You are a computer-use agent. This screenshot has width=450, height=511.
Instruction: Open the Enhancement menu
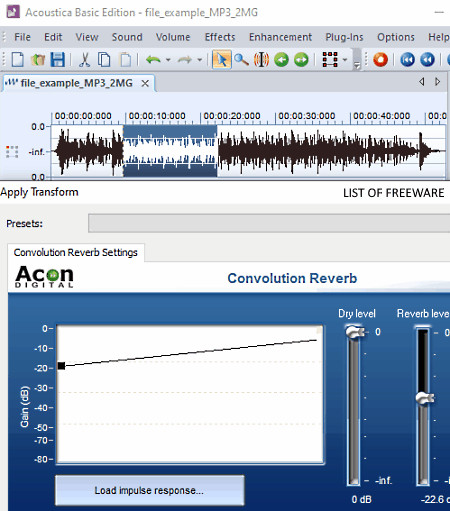click(280, 37)
